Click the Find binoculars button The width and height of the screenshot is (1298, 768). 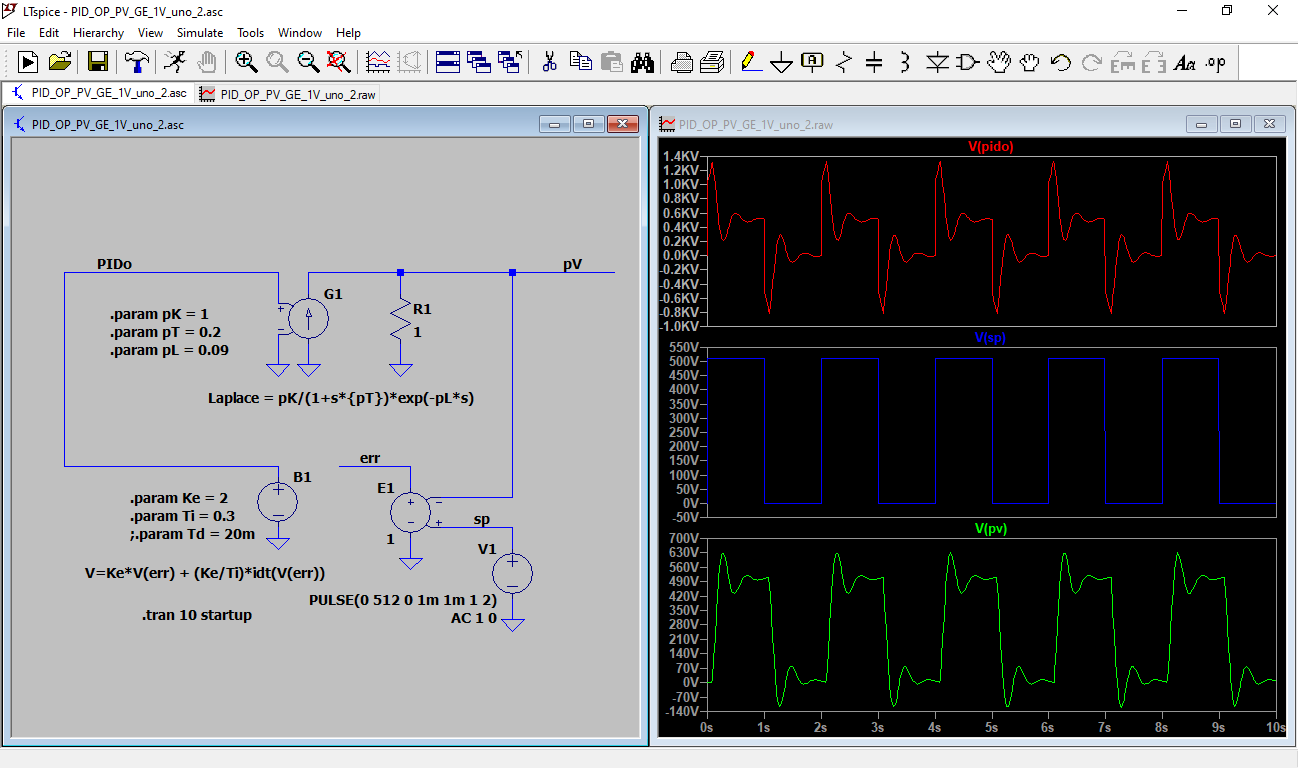643,62
